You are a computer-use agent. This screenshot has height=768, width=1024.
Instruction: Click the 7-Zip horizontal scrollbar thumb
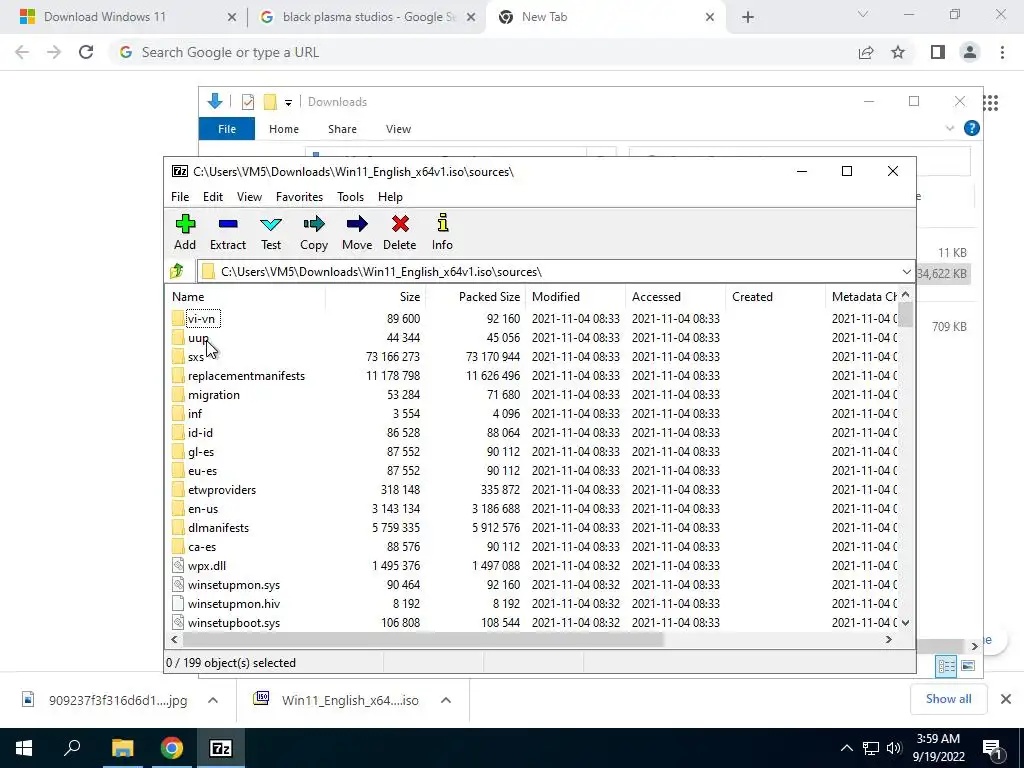423,639
